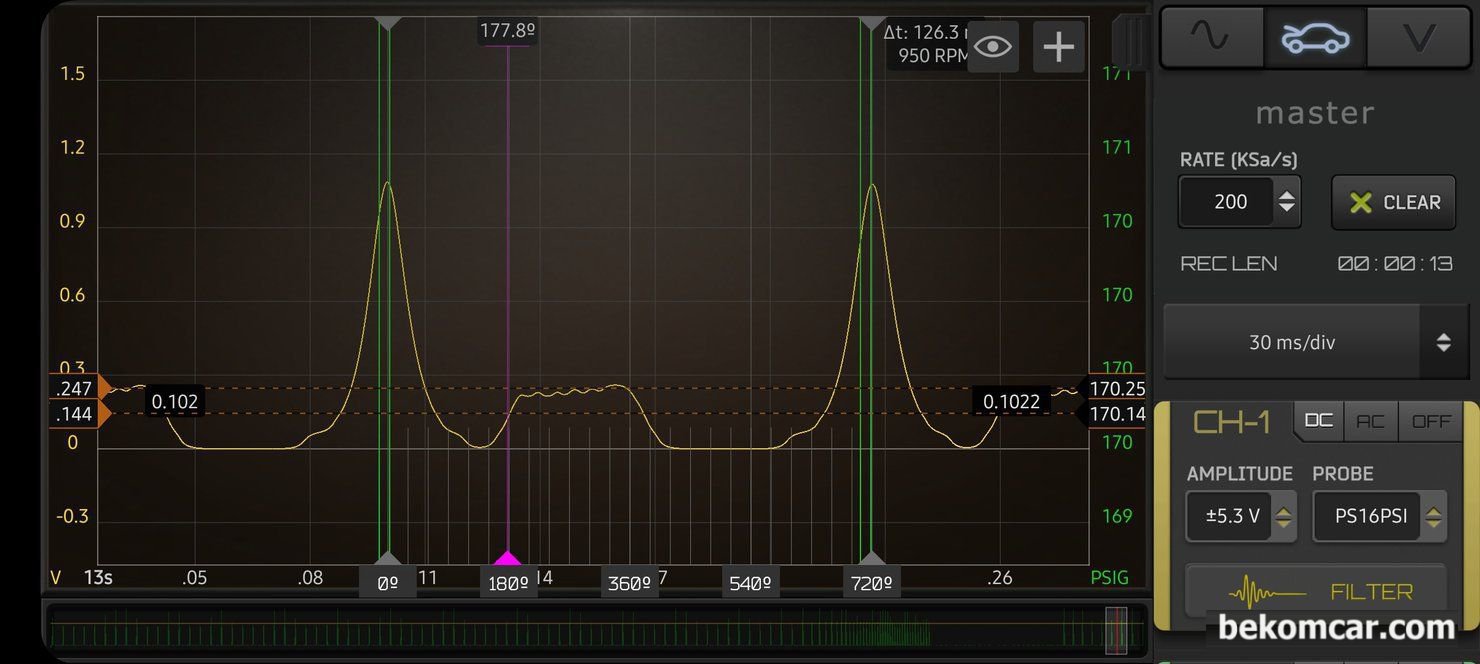Screen dimensions: 1480x664
Task: Select the sine waveform tab
Action: [1210, 37]
